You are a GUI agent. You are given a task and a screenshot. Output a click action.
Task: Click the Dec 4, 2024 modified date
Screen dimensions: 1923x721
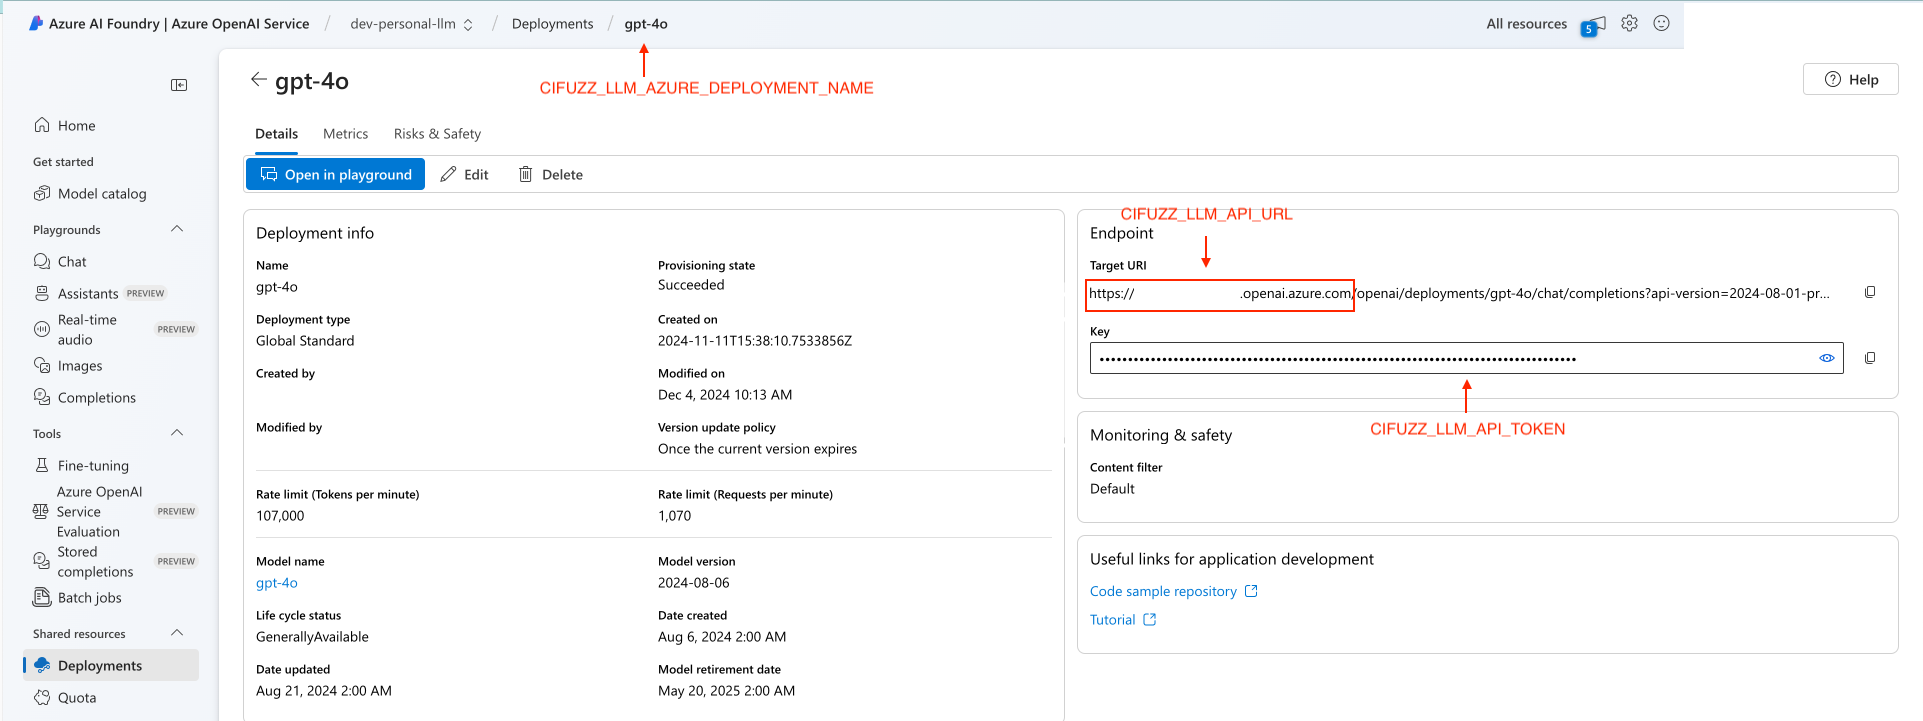[725, 395]
